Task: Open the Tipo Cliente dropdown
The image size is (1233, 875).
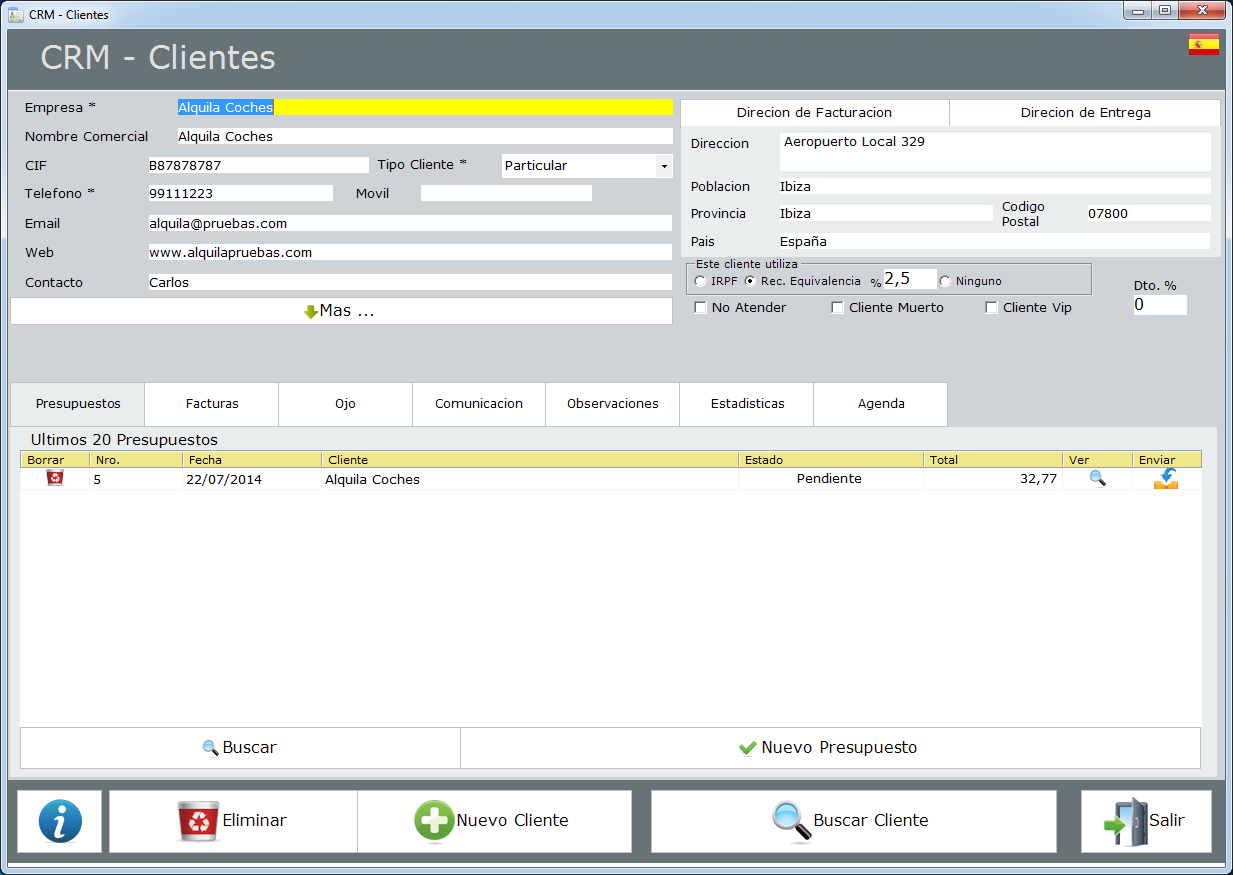Action: (664, 166)
